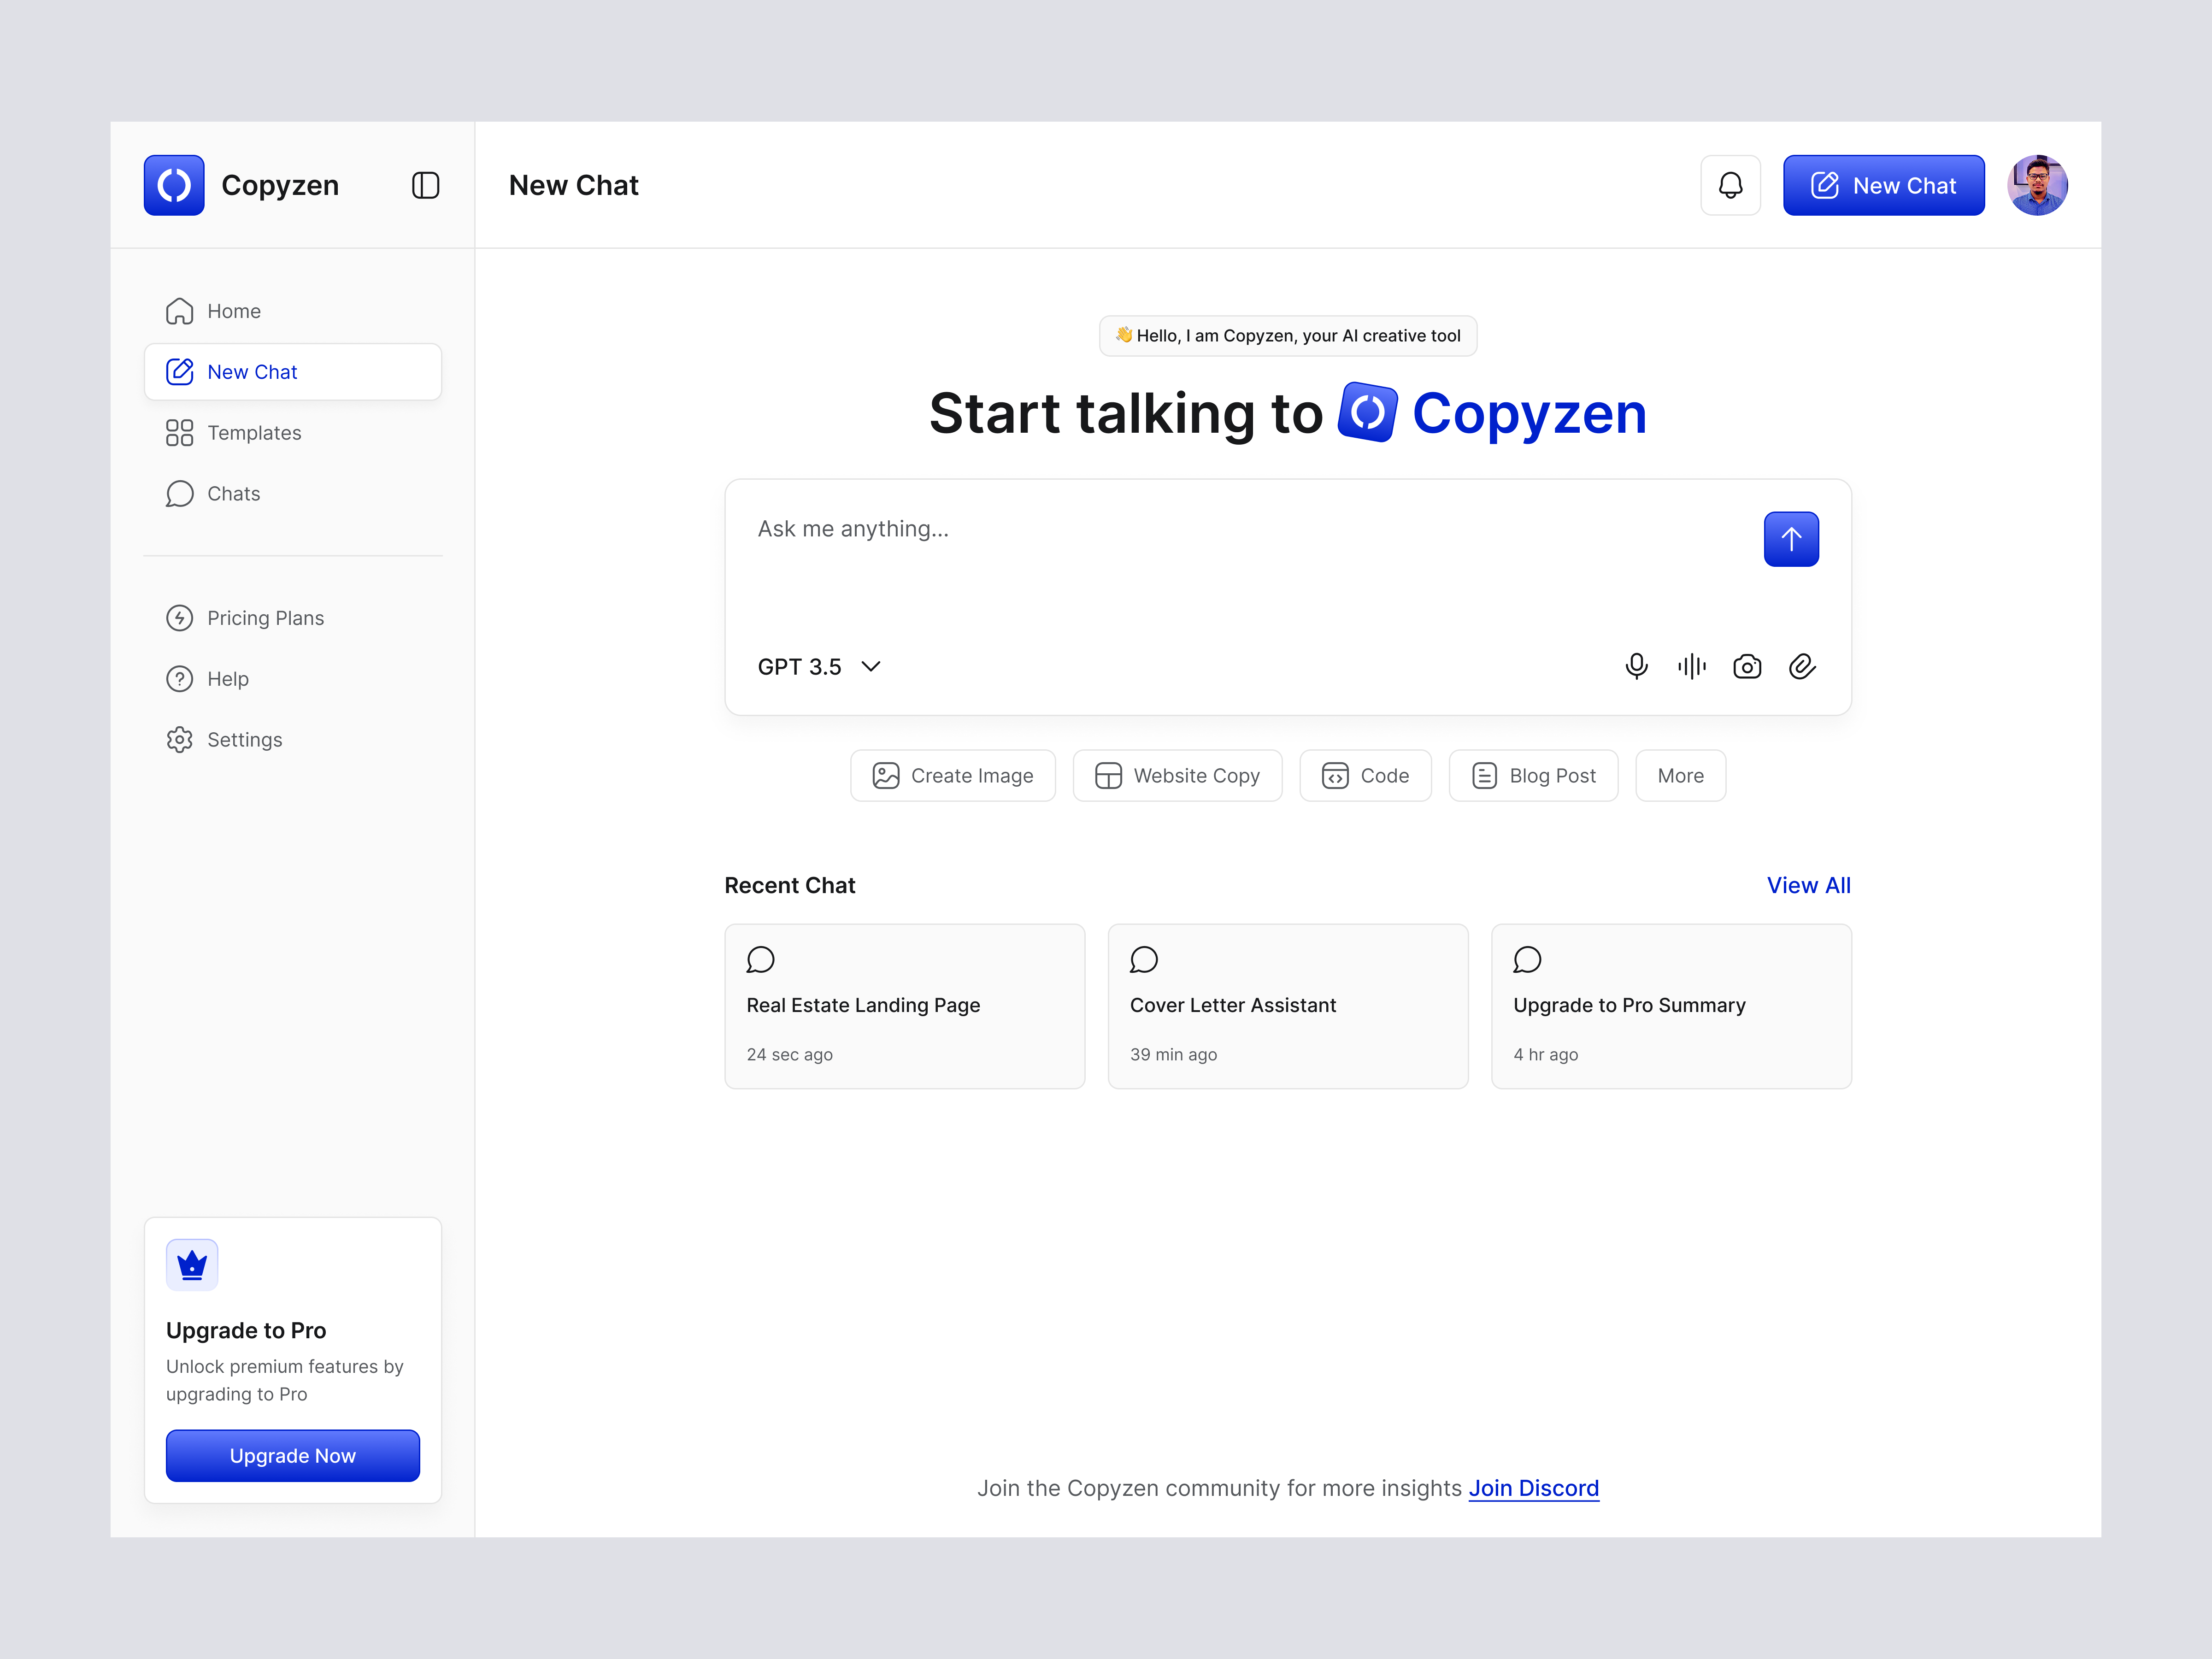Click the user profile avatar

pos(2037,185)
